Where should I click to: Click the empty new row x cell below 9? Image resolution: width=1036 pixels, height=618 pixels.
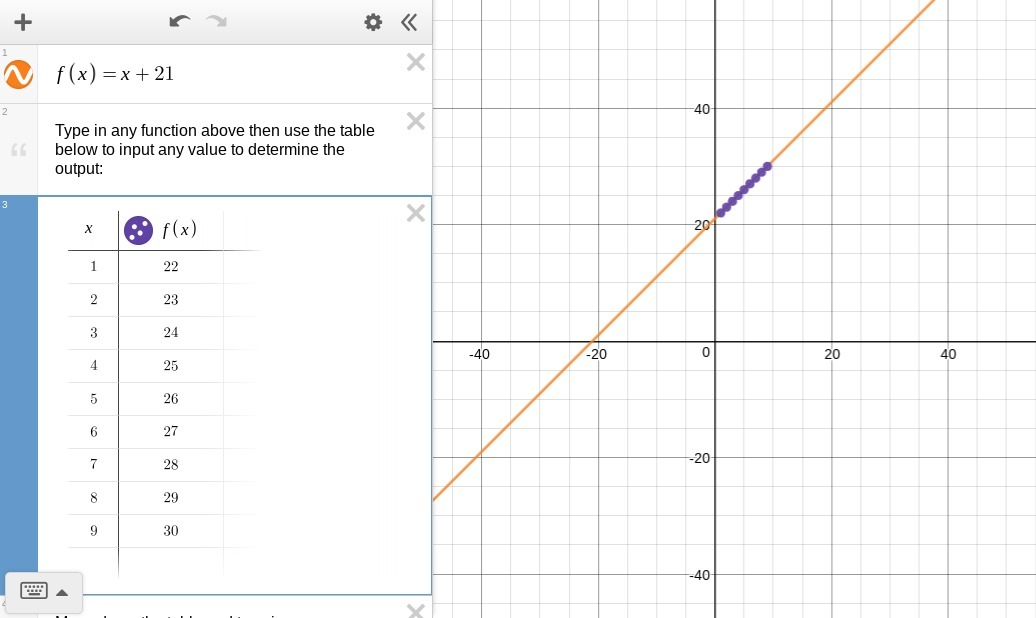tap(93, 563)
